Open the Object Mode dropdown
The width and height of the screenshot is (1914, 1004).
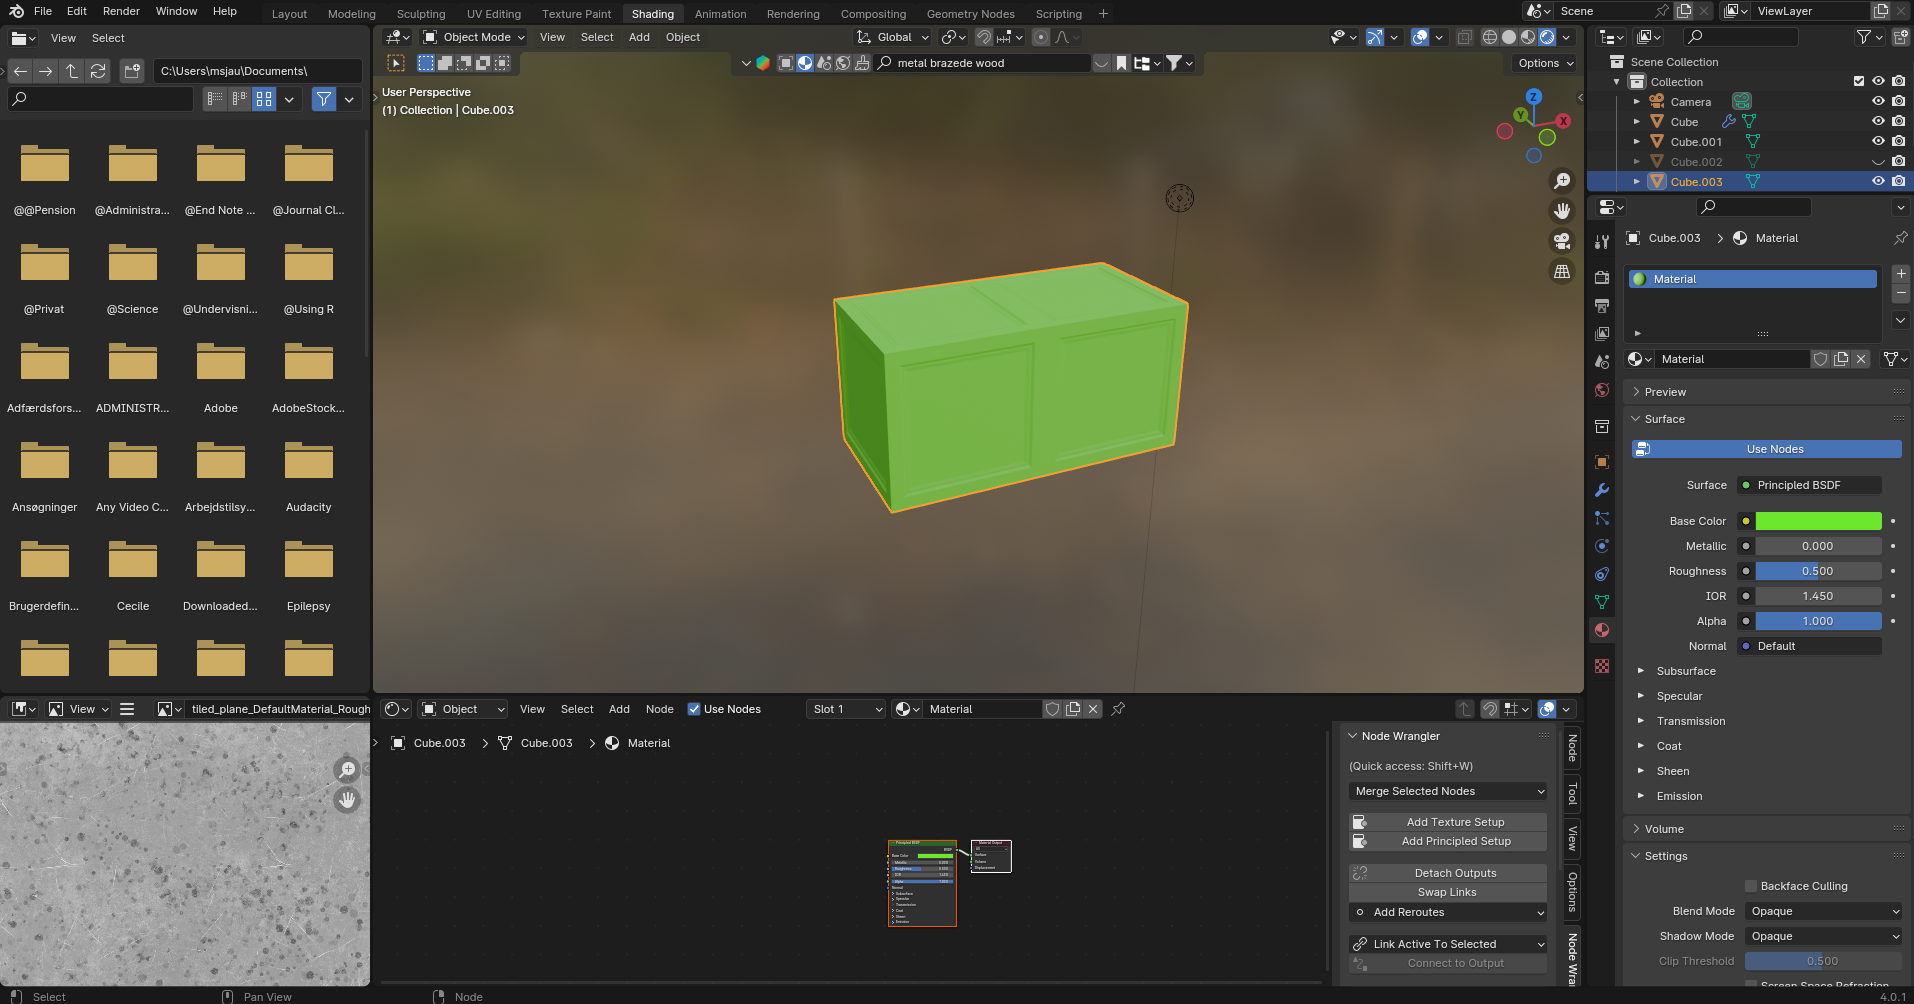pos(473,37)
